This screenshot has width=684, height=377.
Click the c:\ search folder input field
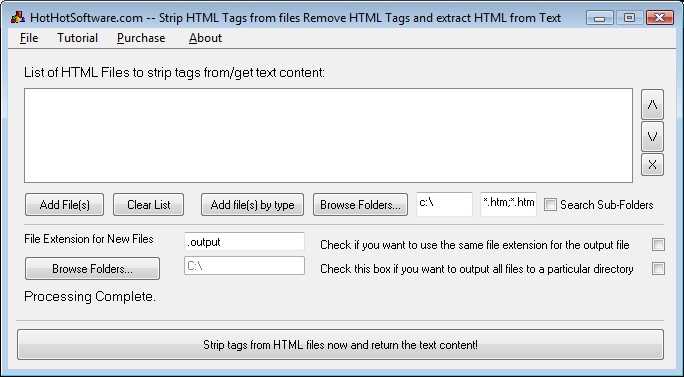click(445, 204)
